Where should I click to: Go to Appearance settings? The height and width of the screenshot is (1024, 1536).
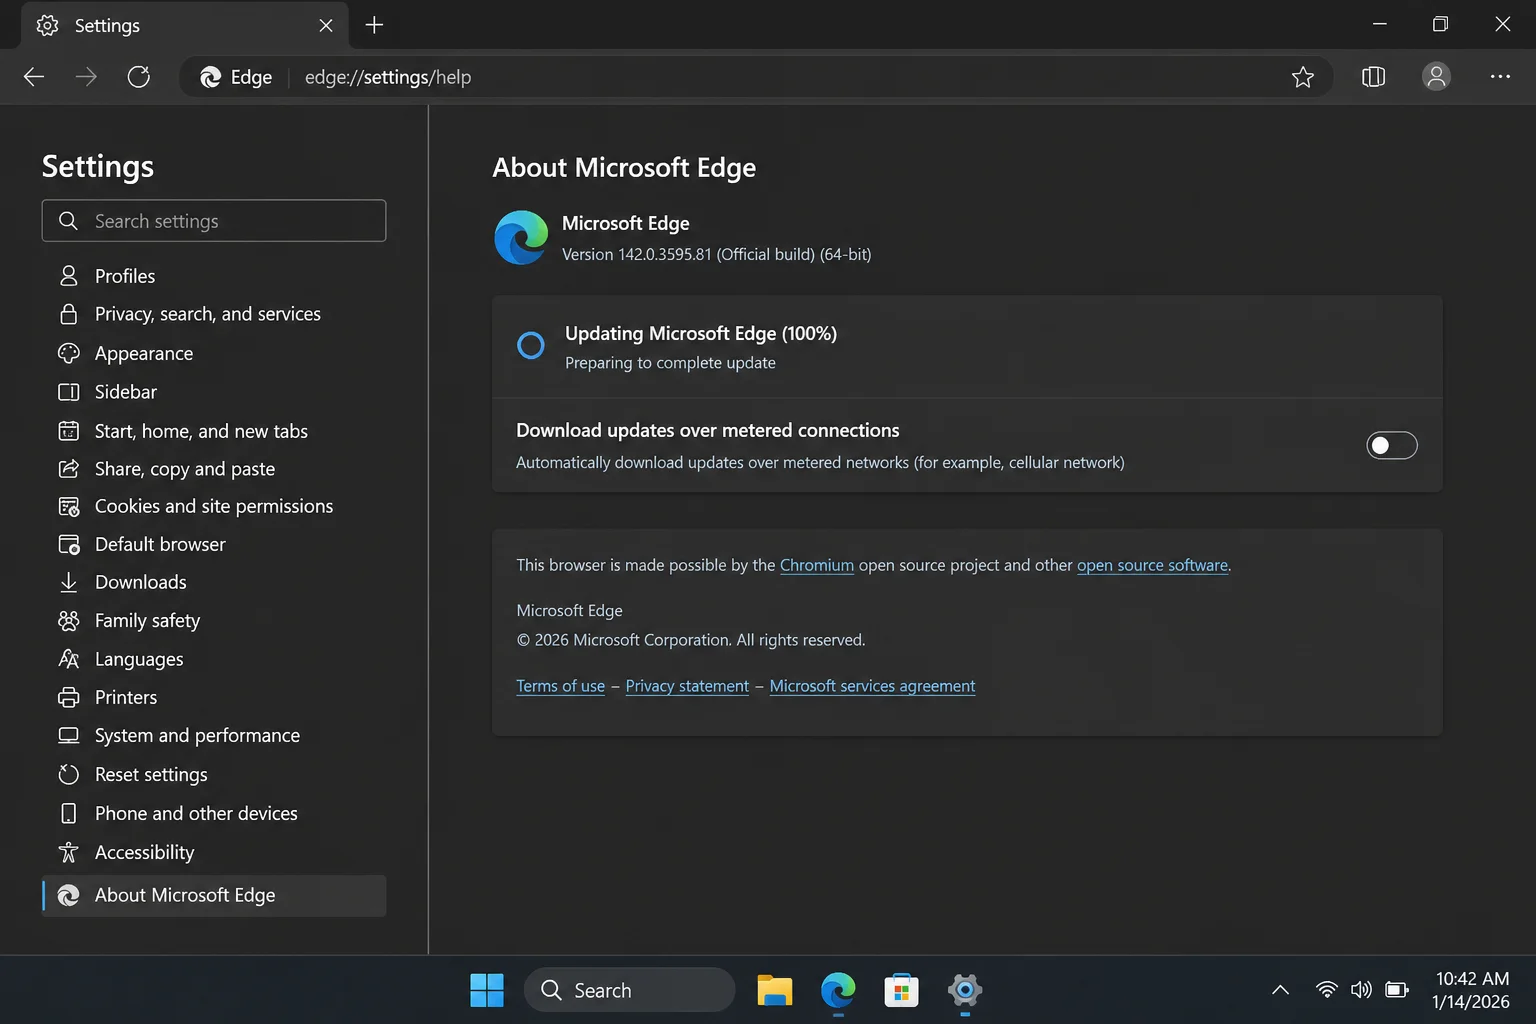point(214,353)
